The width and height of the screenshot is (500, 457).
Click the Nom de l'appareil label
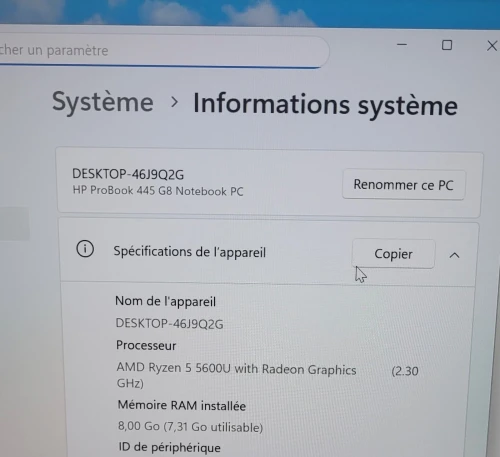[x=165, y=301]
